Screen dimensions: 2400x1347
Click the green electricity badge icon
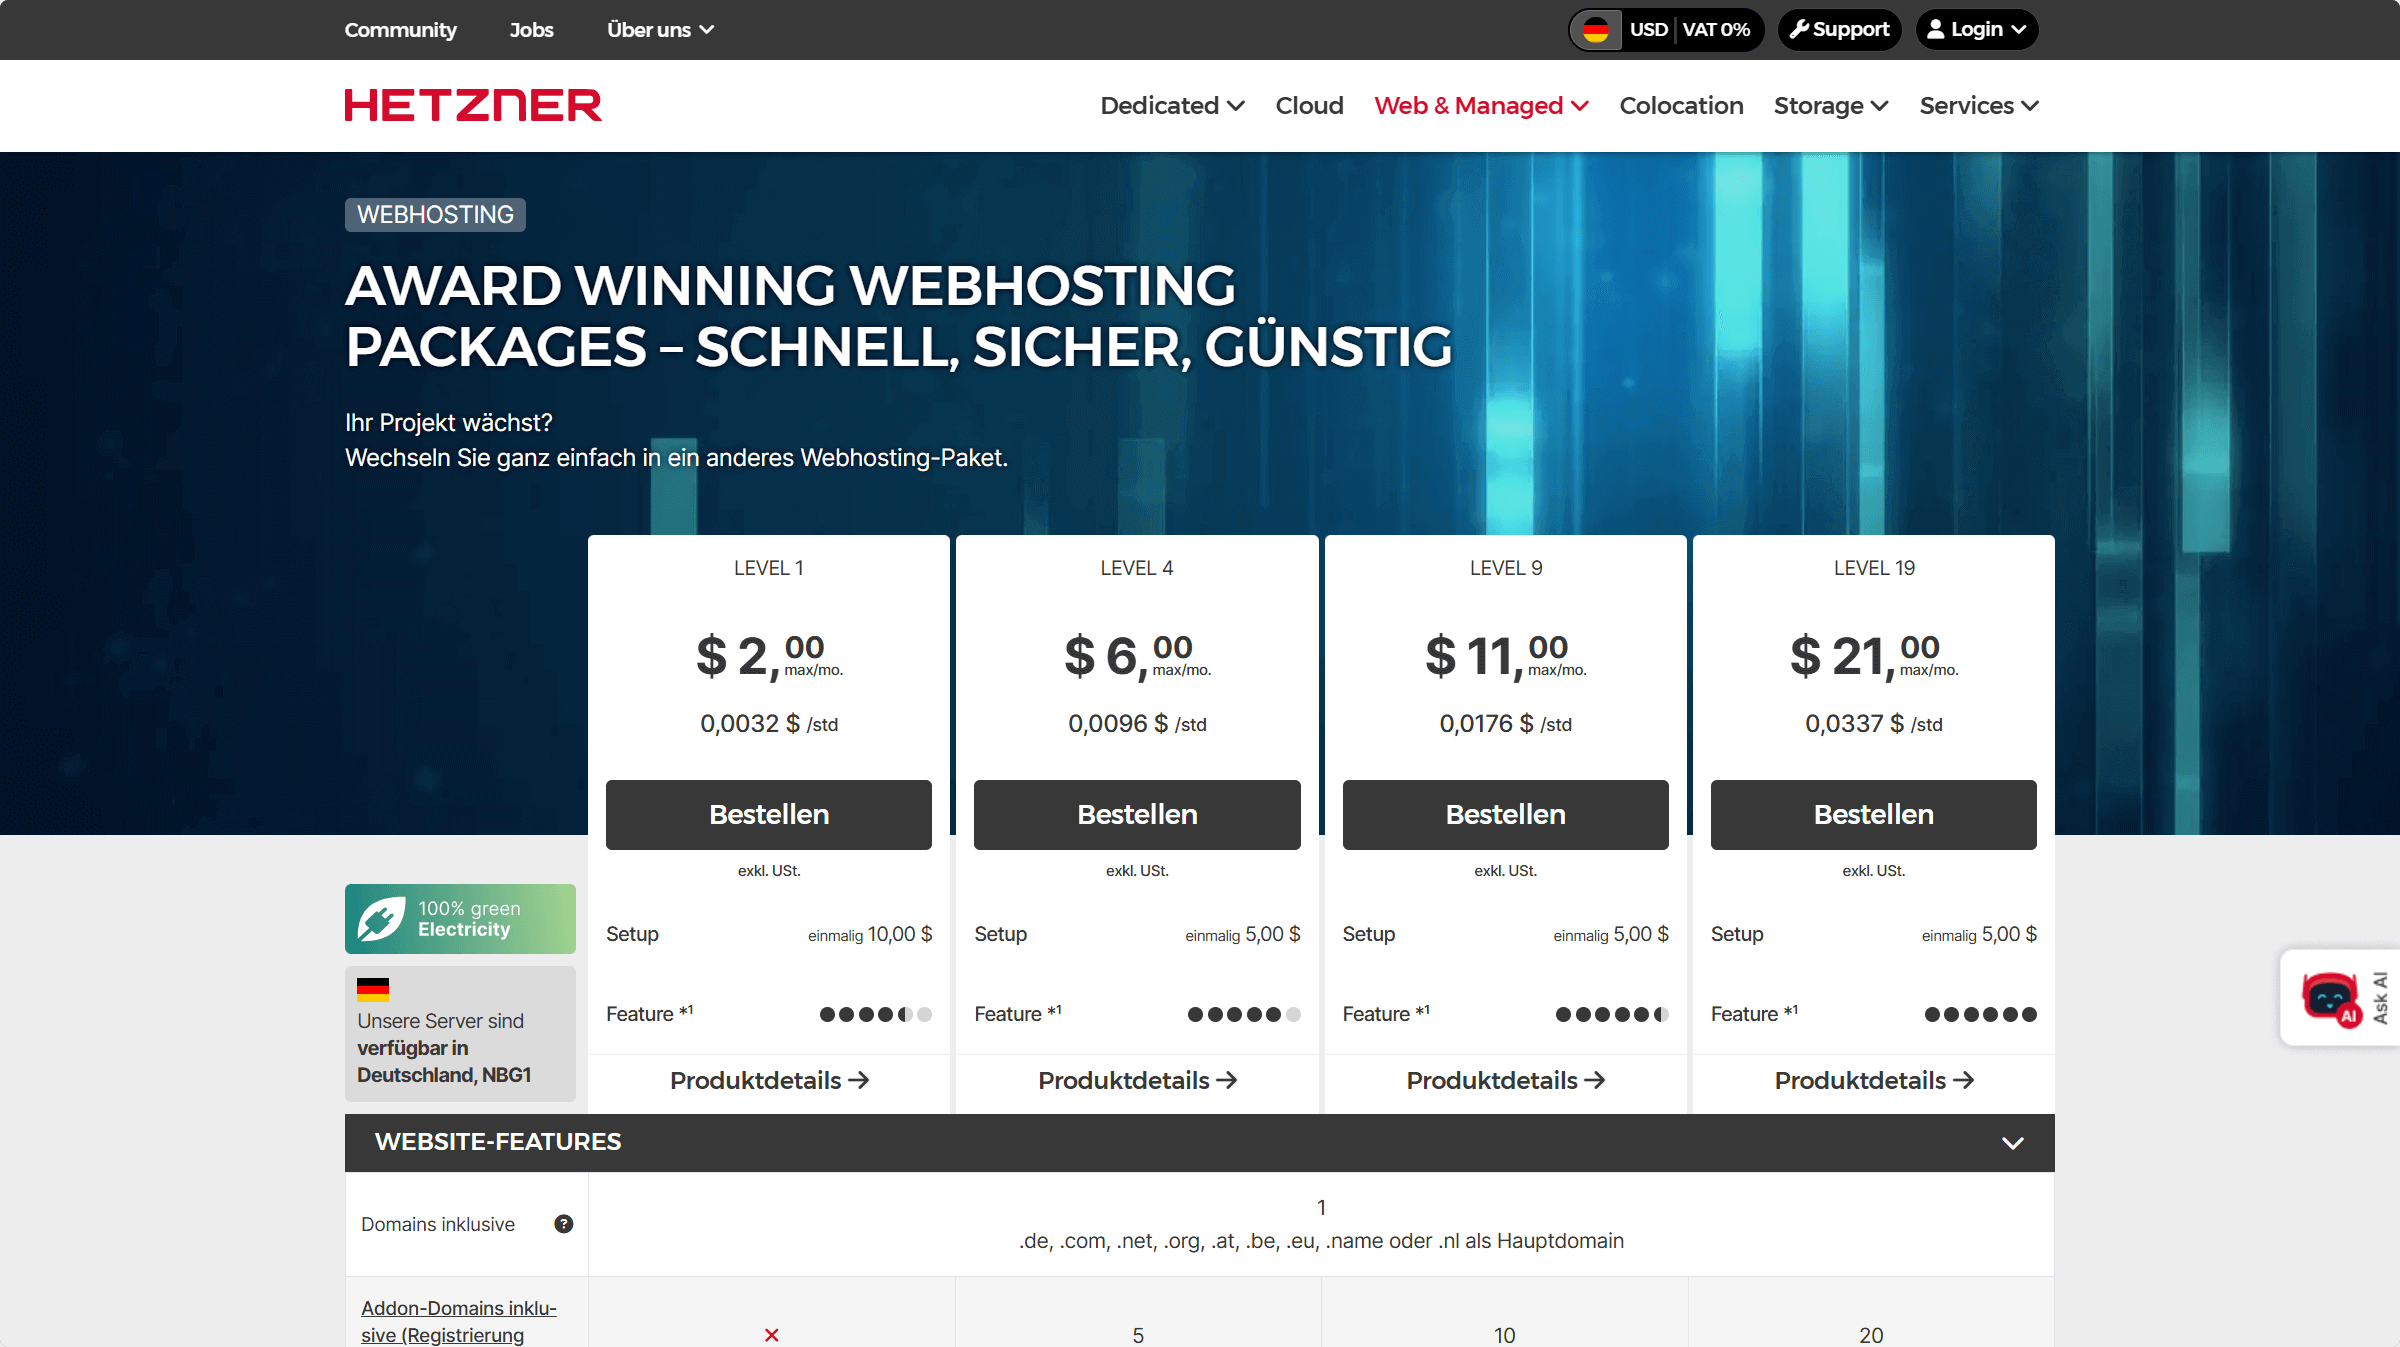pos(381,918)
